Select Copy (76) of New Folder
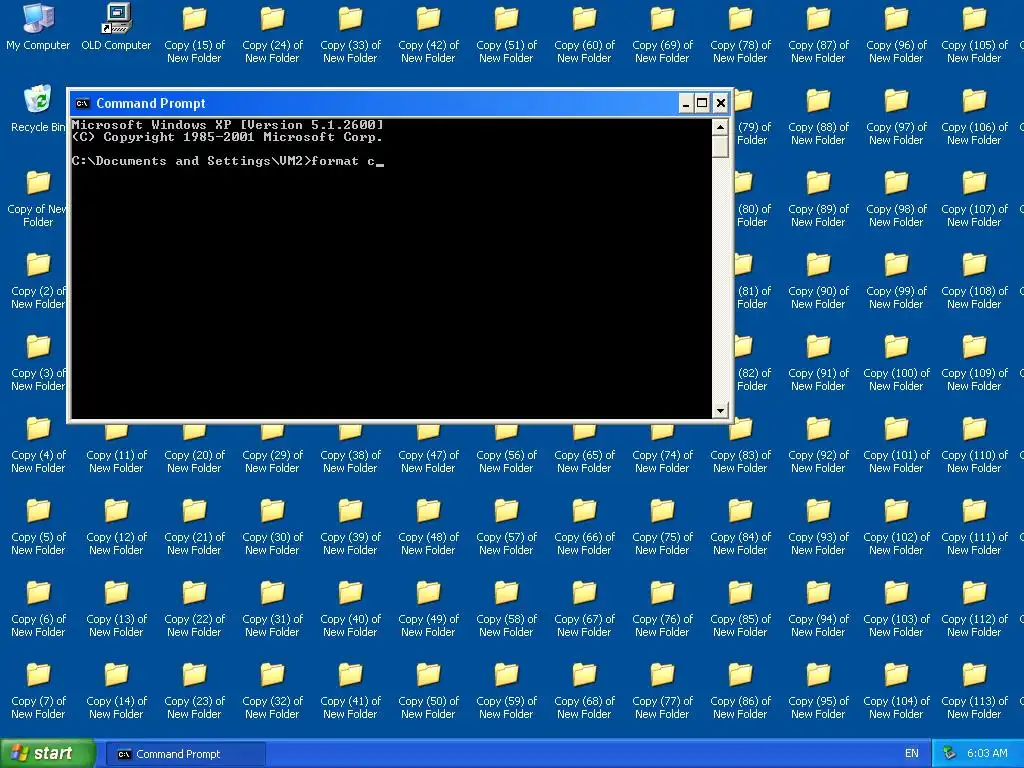The width and height of the screenshot is (1024, 768). coord(662,608)
